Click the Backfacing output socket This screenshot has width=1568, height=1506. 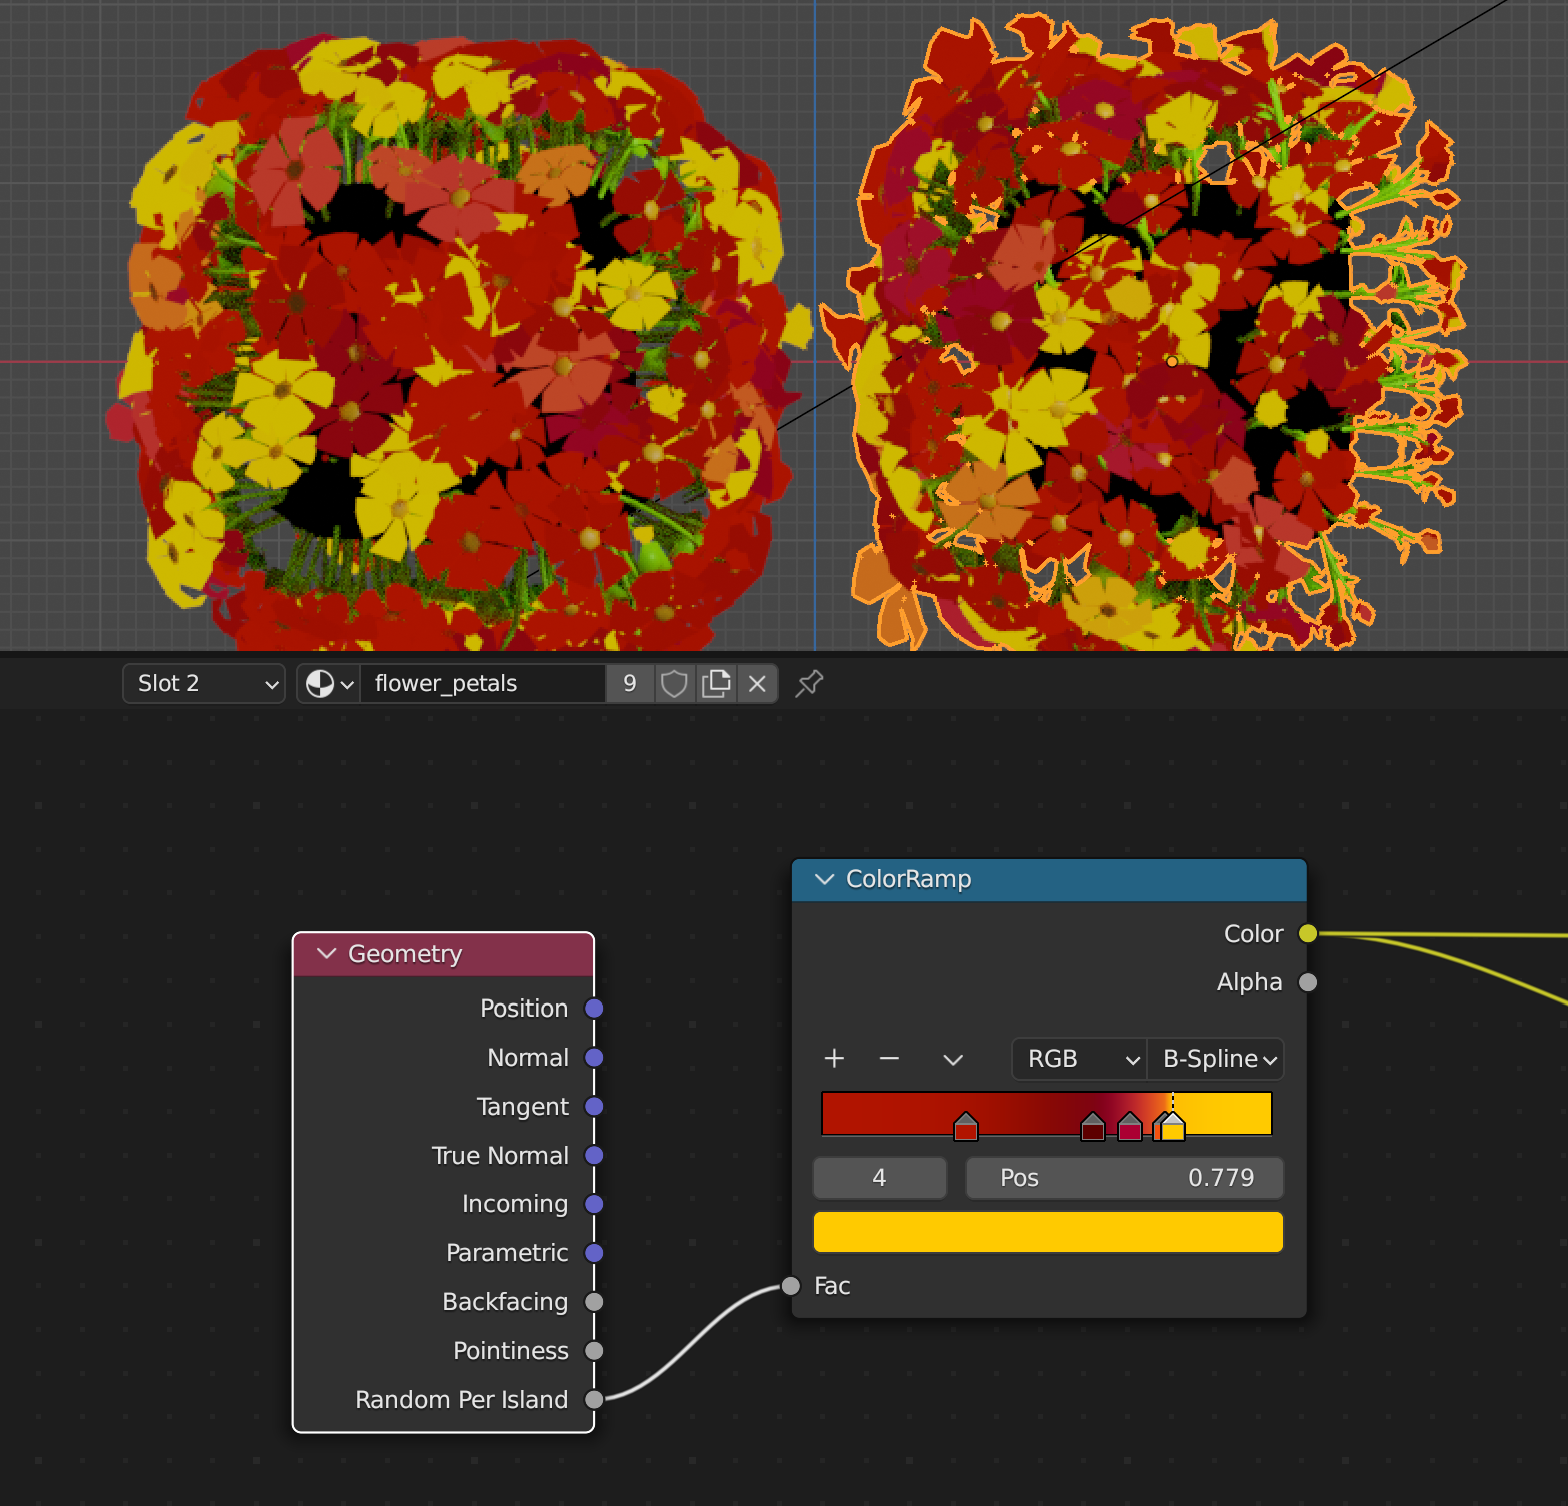594,1302
